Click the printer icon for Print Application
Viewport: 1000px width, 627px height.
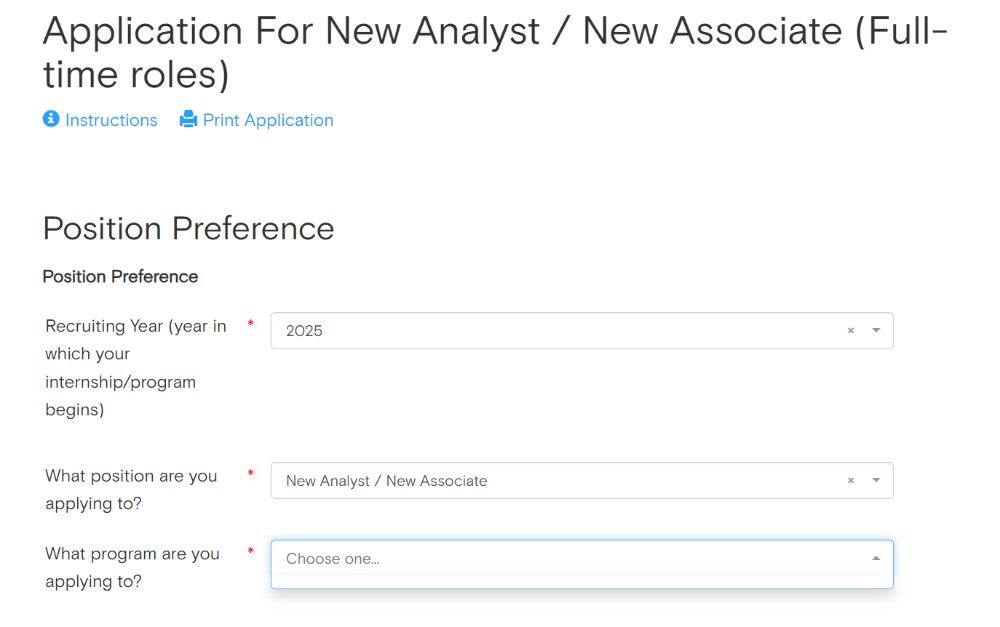point(188,119)
